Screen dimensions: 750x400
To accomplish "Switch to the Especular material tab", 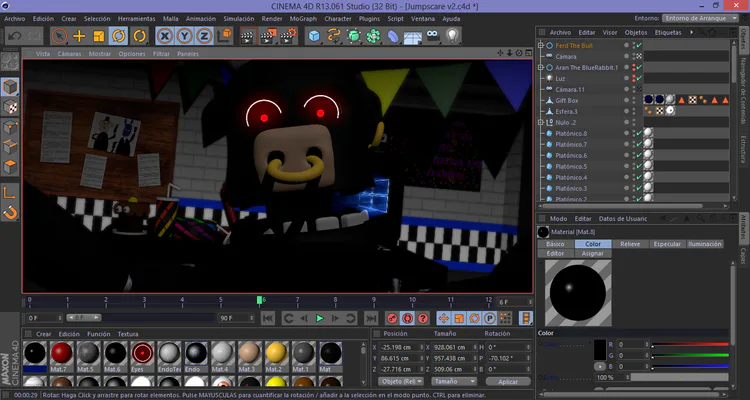I will [x=667, y=244].
